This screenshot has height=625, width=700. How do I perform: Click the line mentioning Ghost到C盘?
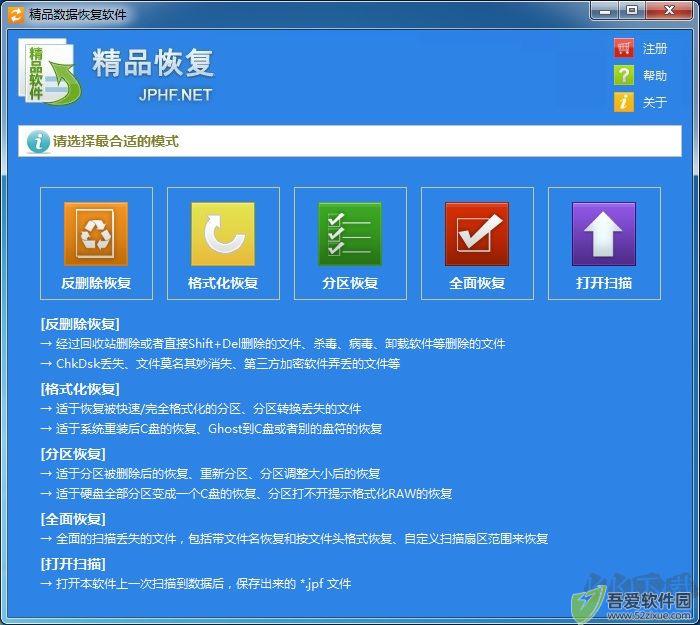click(x=211, y=429)
